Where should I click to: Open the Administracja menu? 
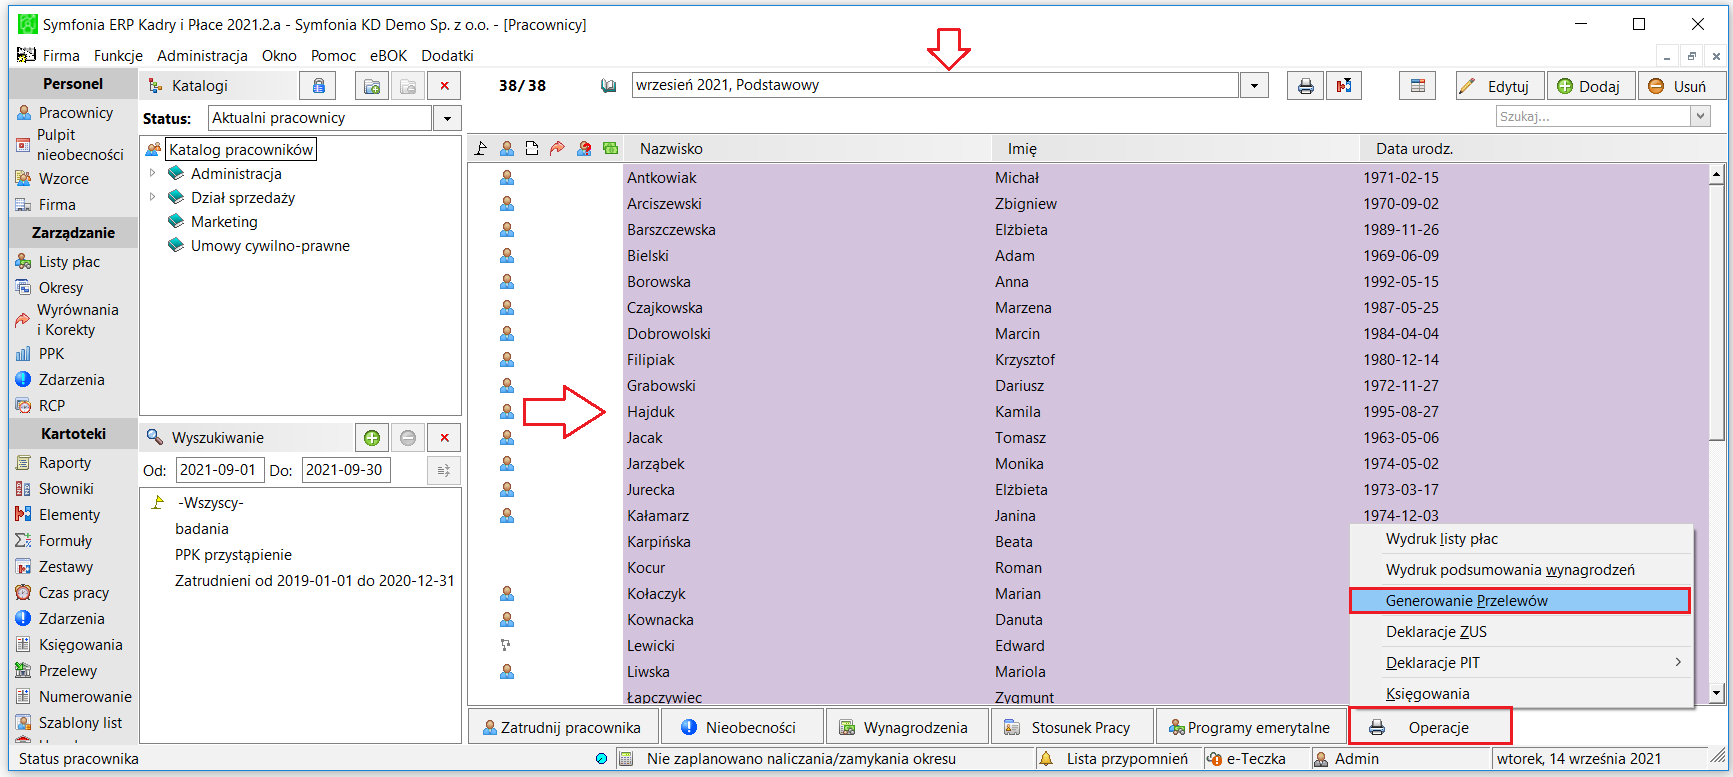click(x=202, y=56)
